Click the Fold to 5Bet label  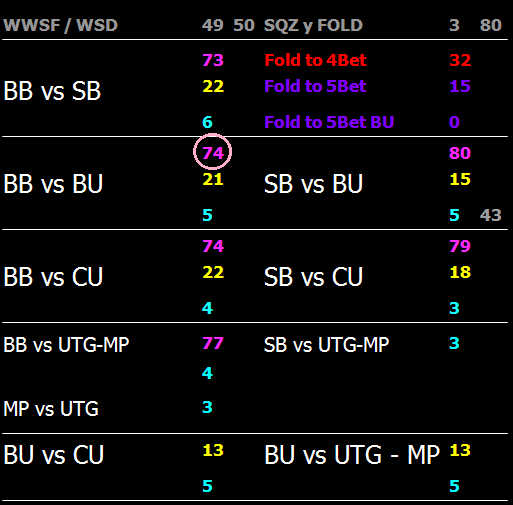point(315,86)
